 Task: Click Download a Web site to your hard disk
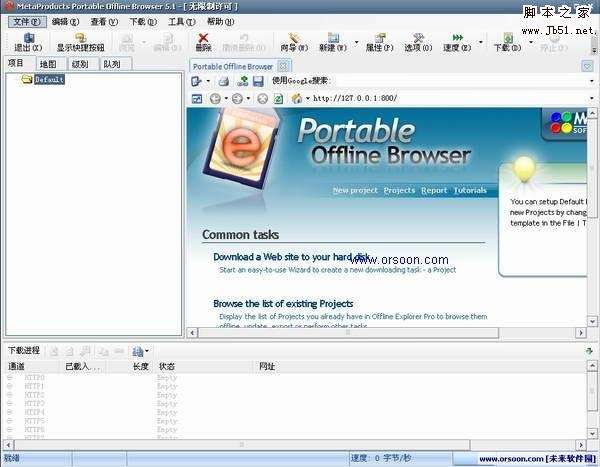point(291,257)
